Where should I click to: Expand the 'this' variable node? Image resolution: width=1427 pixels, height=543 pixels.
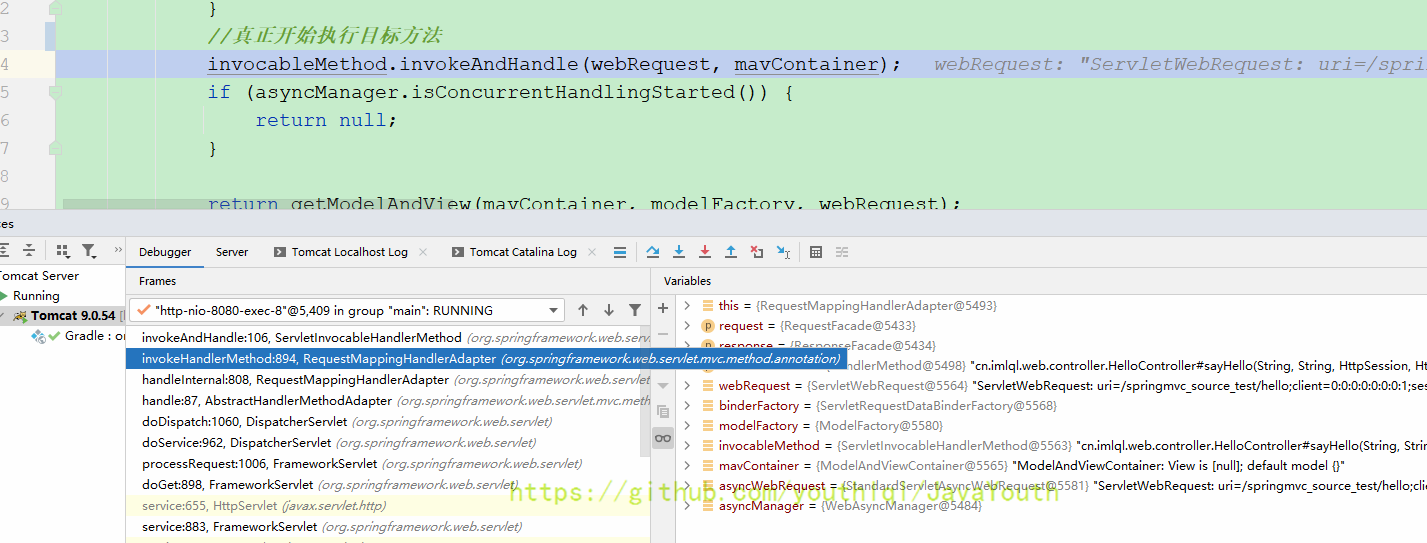pyautogui.click(x=688, y=306)
